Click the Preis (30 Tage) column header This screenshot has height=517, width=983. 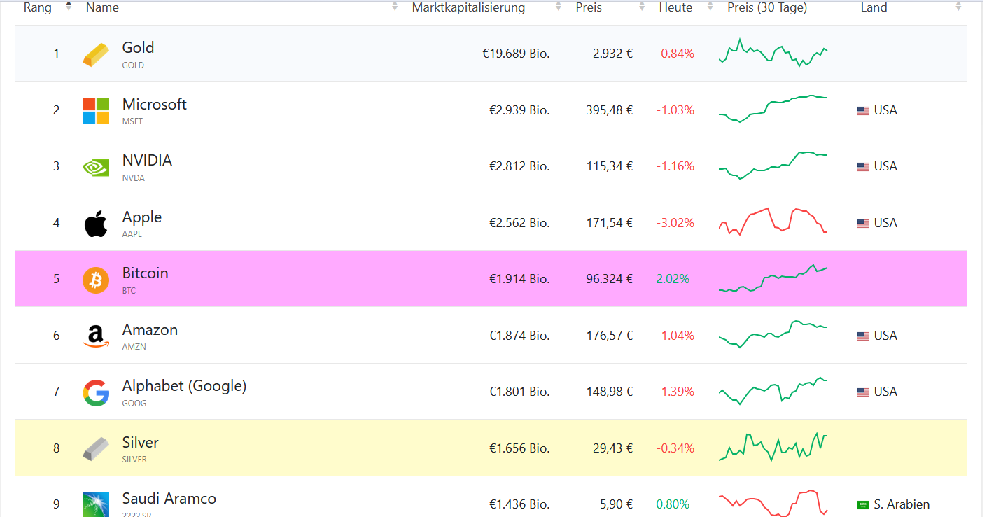pyautogui.click(x=767, y=8)
